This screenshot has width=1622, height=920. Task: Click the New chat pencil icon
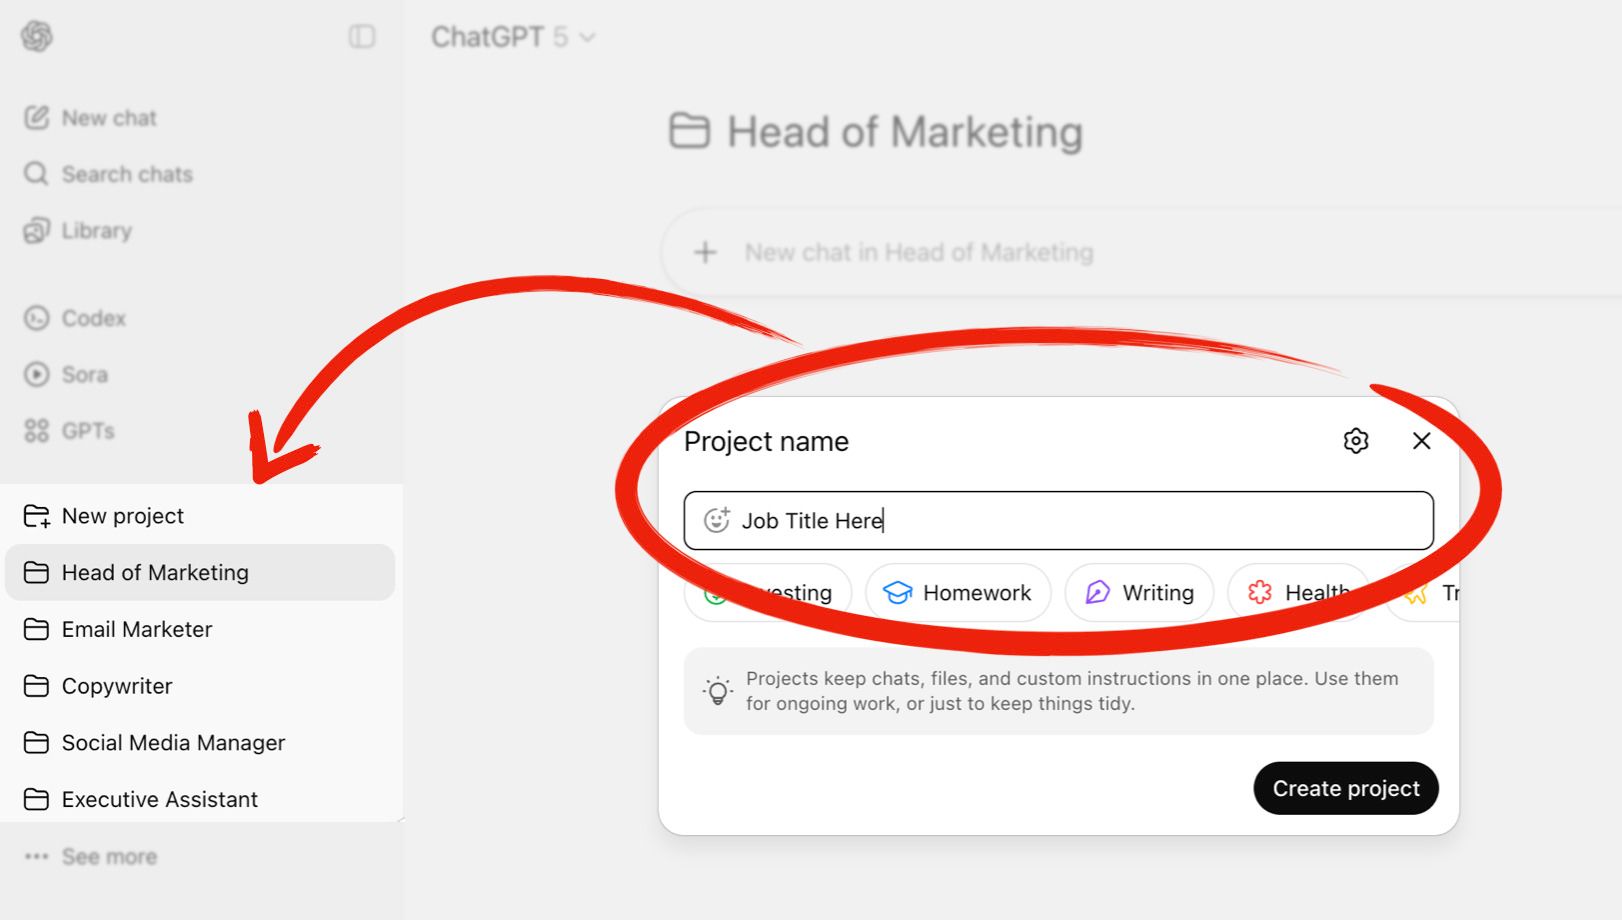[36, 118]
